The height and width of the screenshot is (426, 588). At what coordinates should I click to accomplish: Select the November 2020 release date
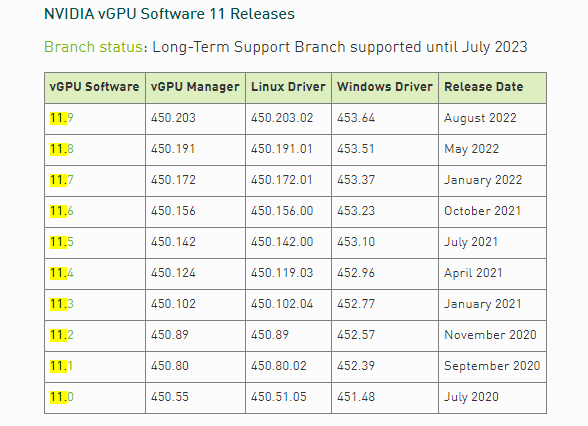[490, 335]
